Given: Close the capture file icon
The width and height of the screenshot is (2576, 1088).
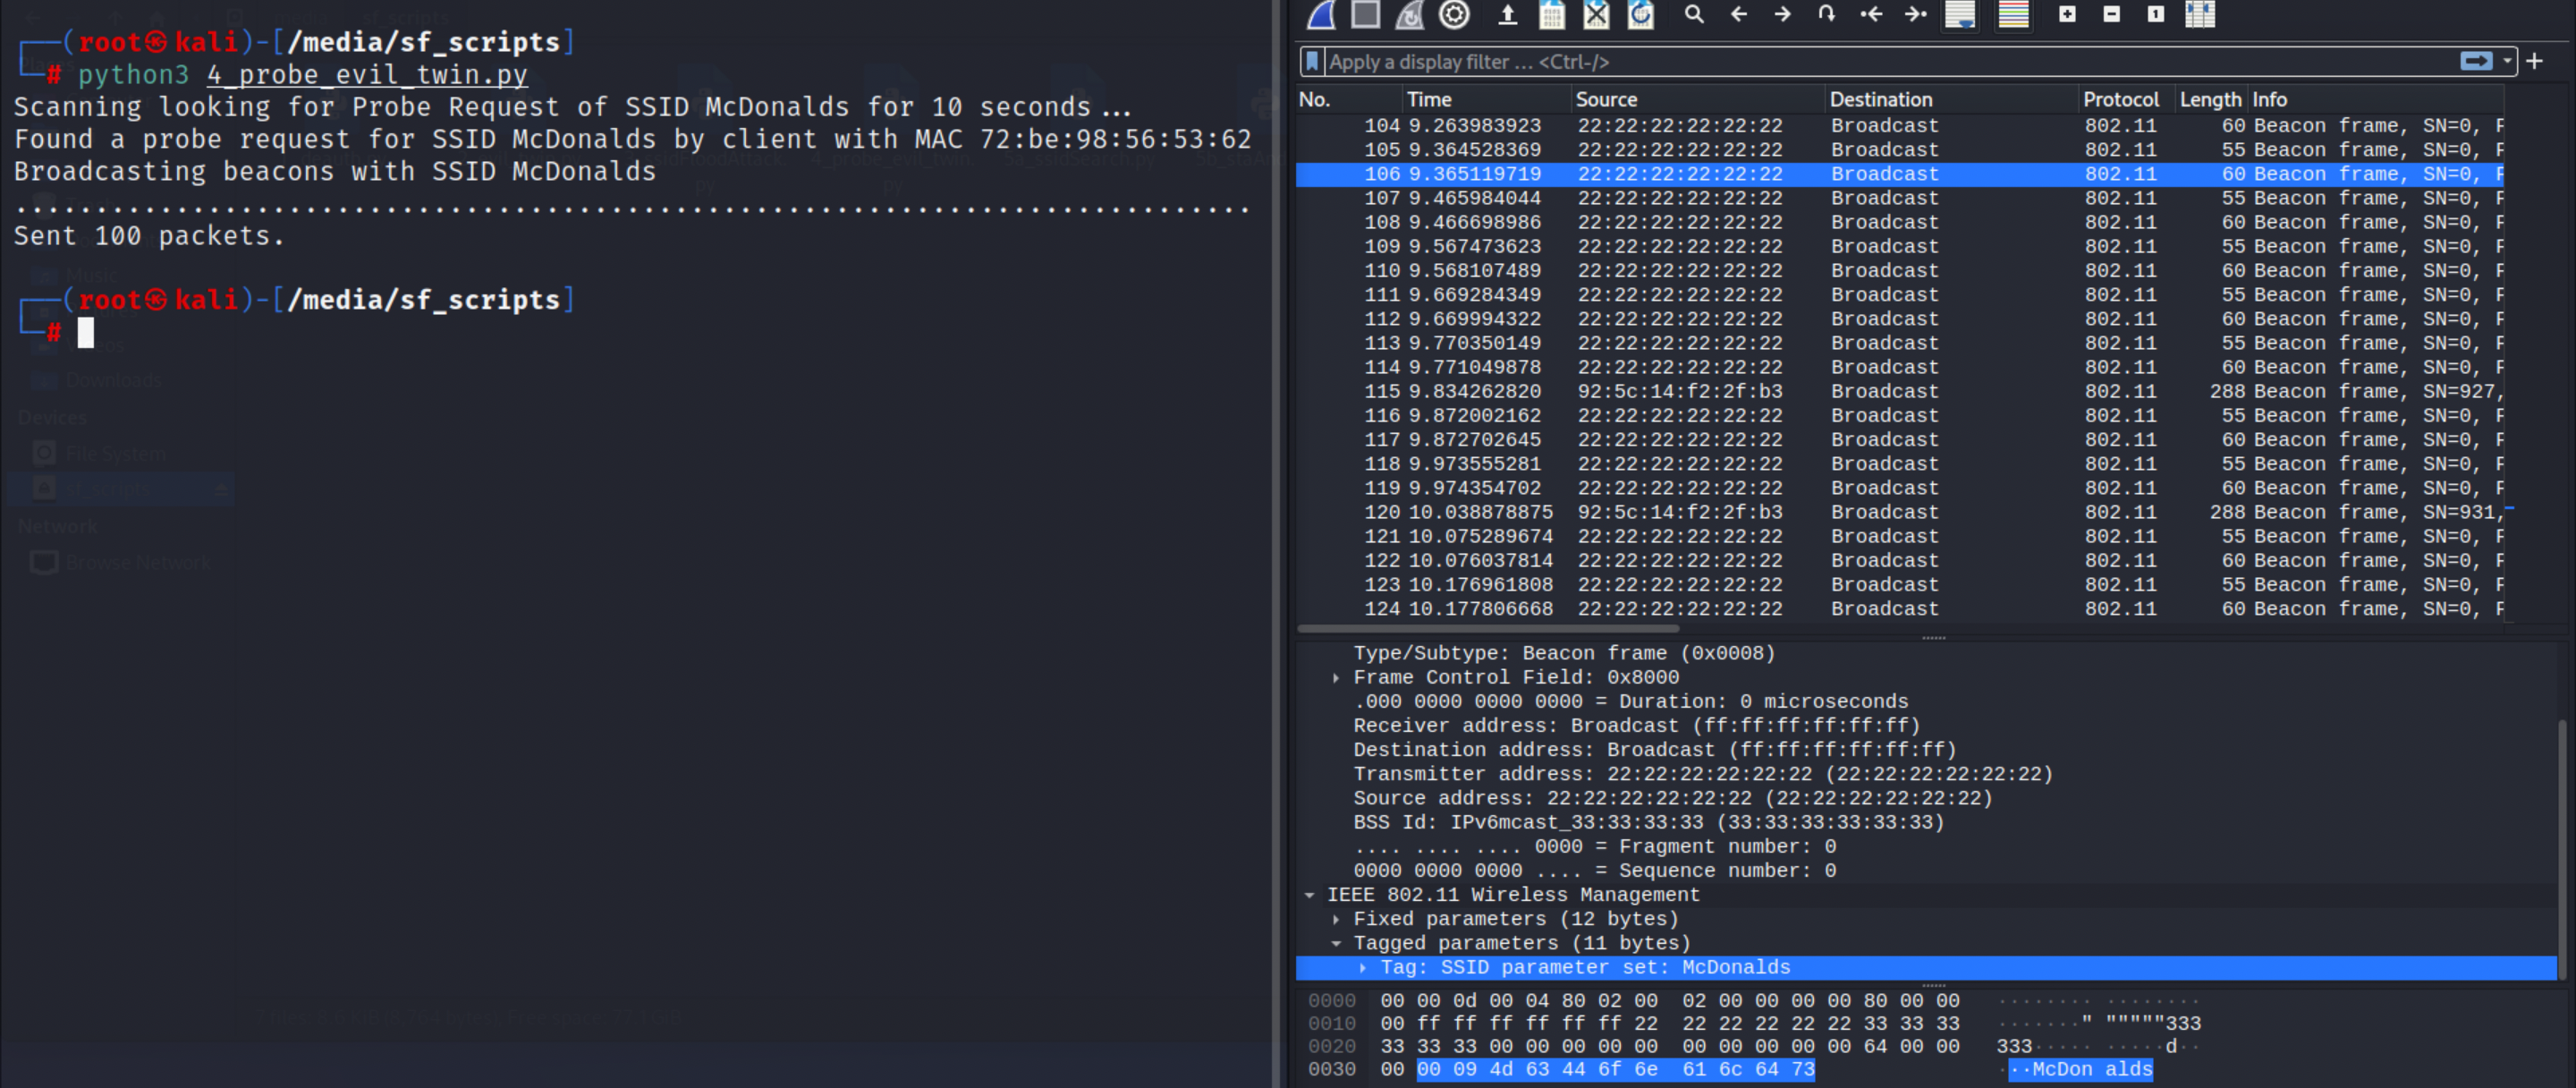Looking at the screenshot, I should (x=1596, y=14).
